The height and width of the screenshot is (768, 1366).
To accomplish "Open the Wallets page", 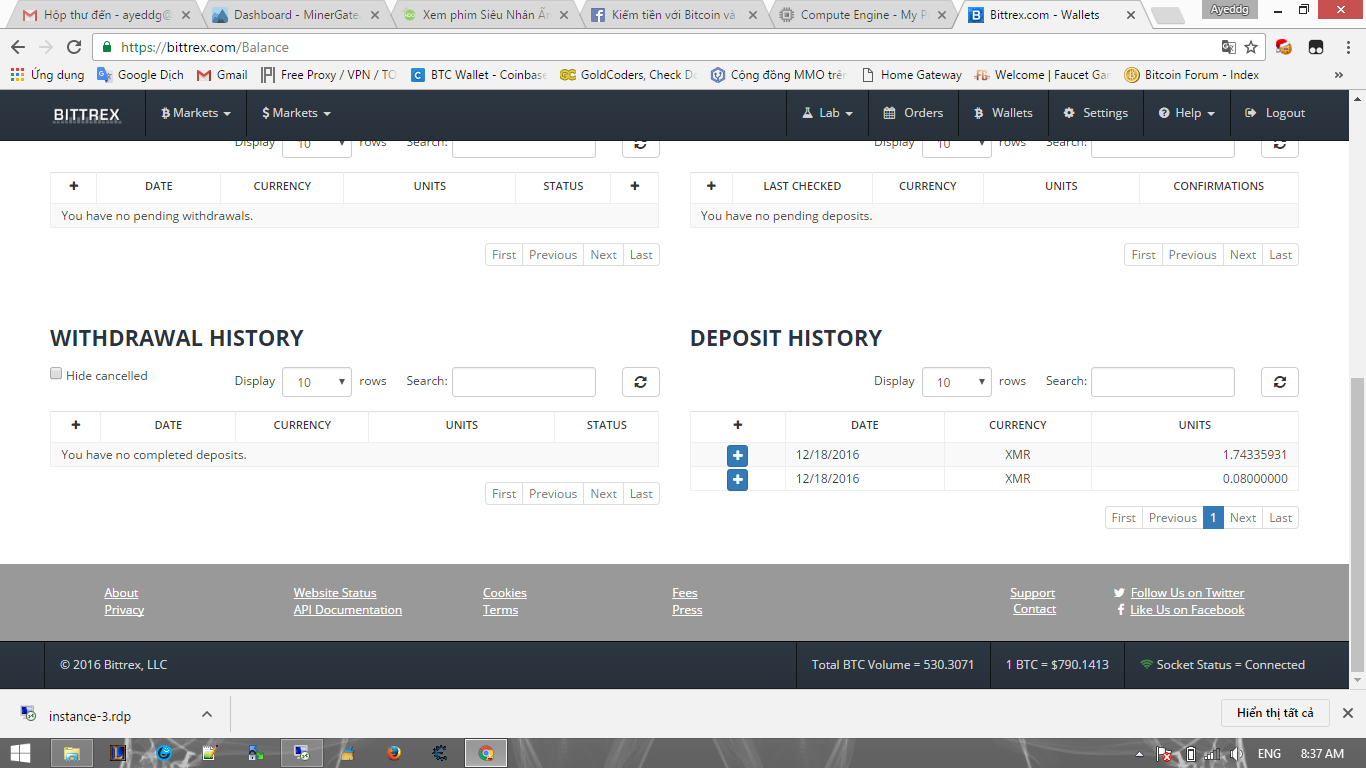I will pyautogui.click(x=1003, y=113).
